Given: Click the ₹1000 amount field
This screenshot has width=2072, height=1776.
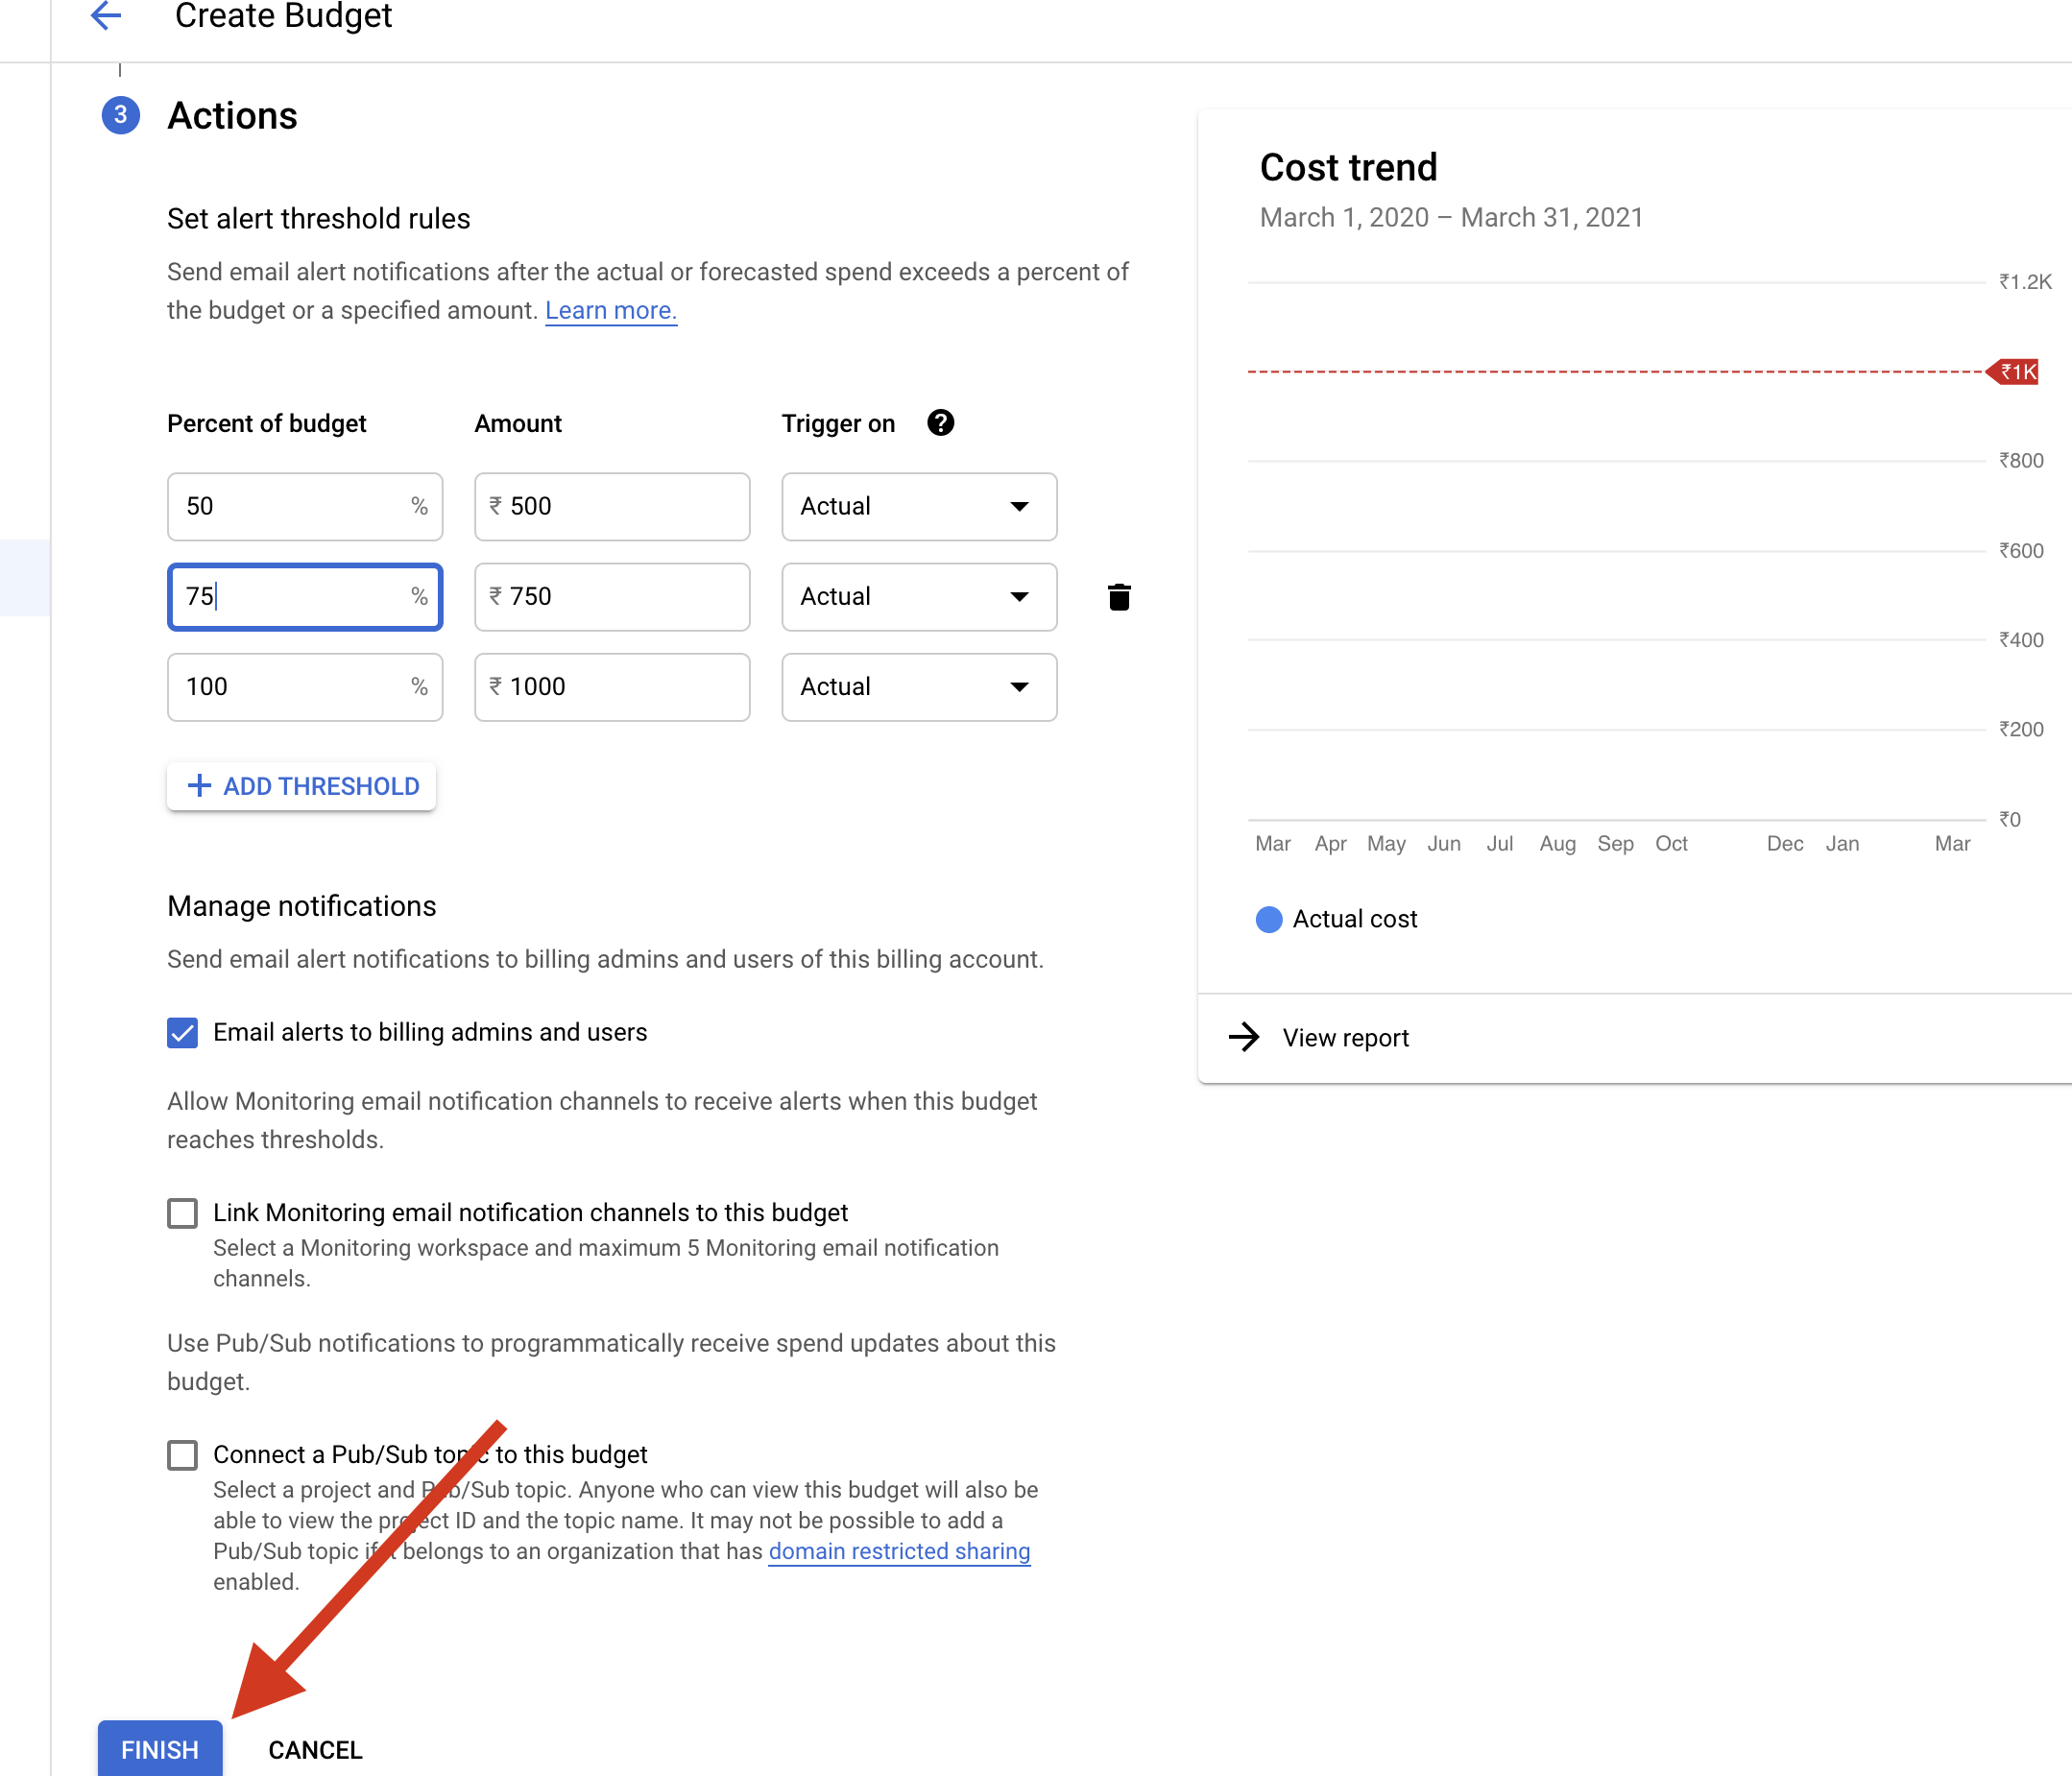Looking at the screenshot, I should point(612,687).
